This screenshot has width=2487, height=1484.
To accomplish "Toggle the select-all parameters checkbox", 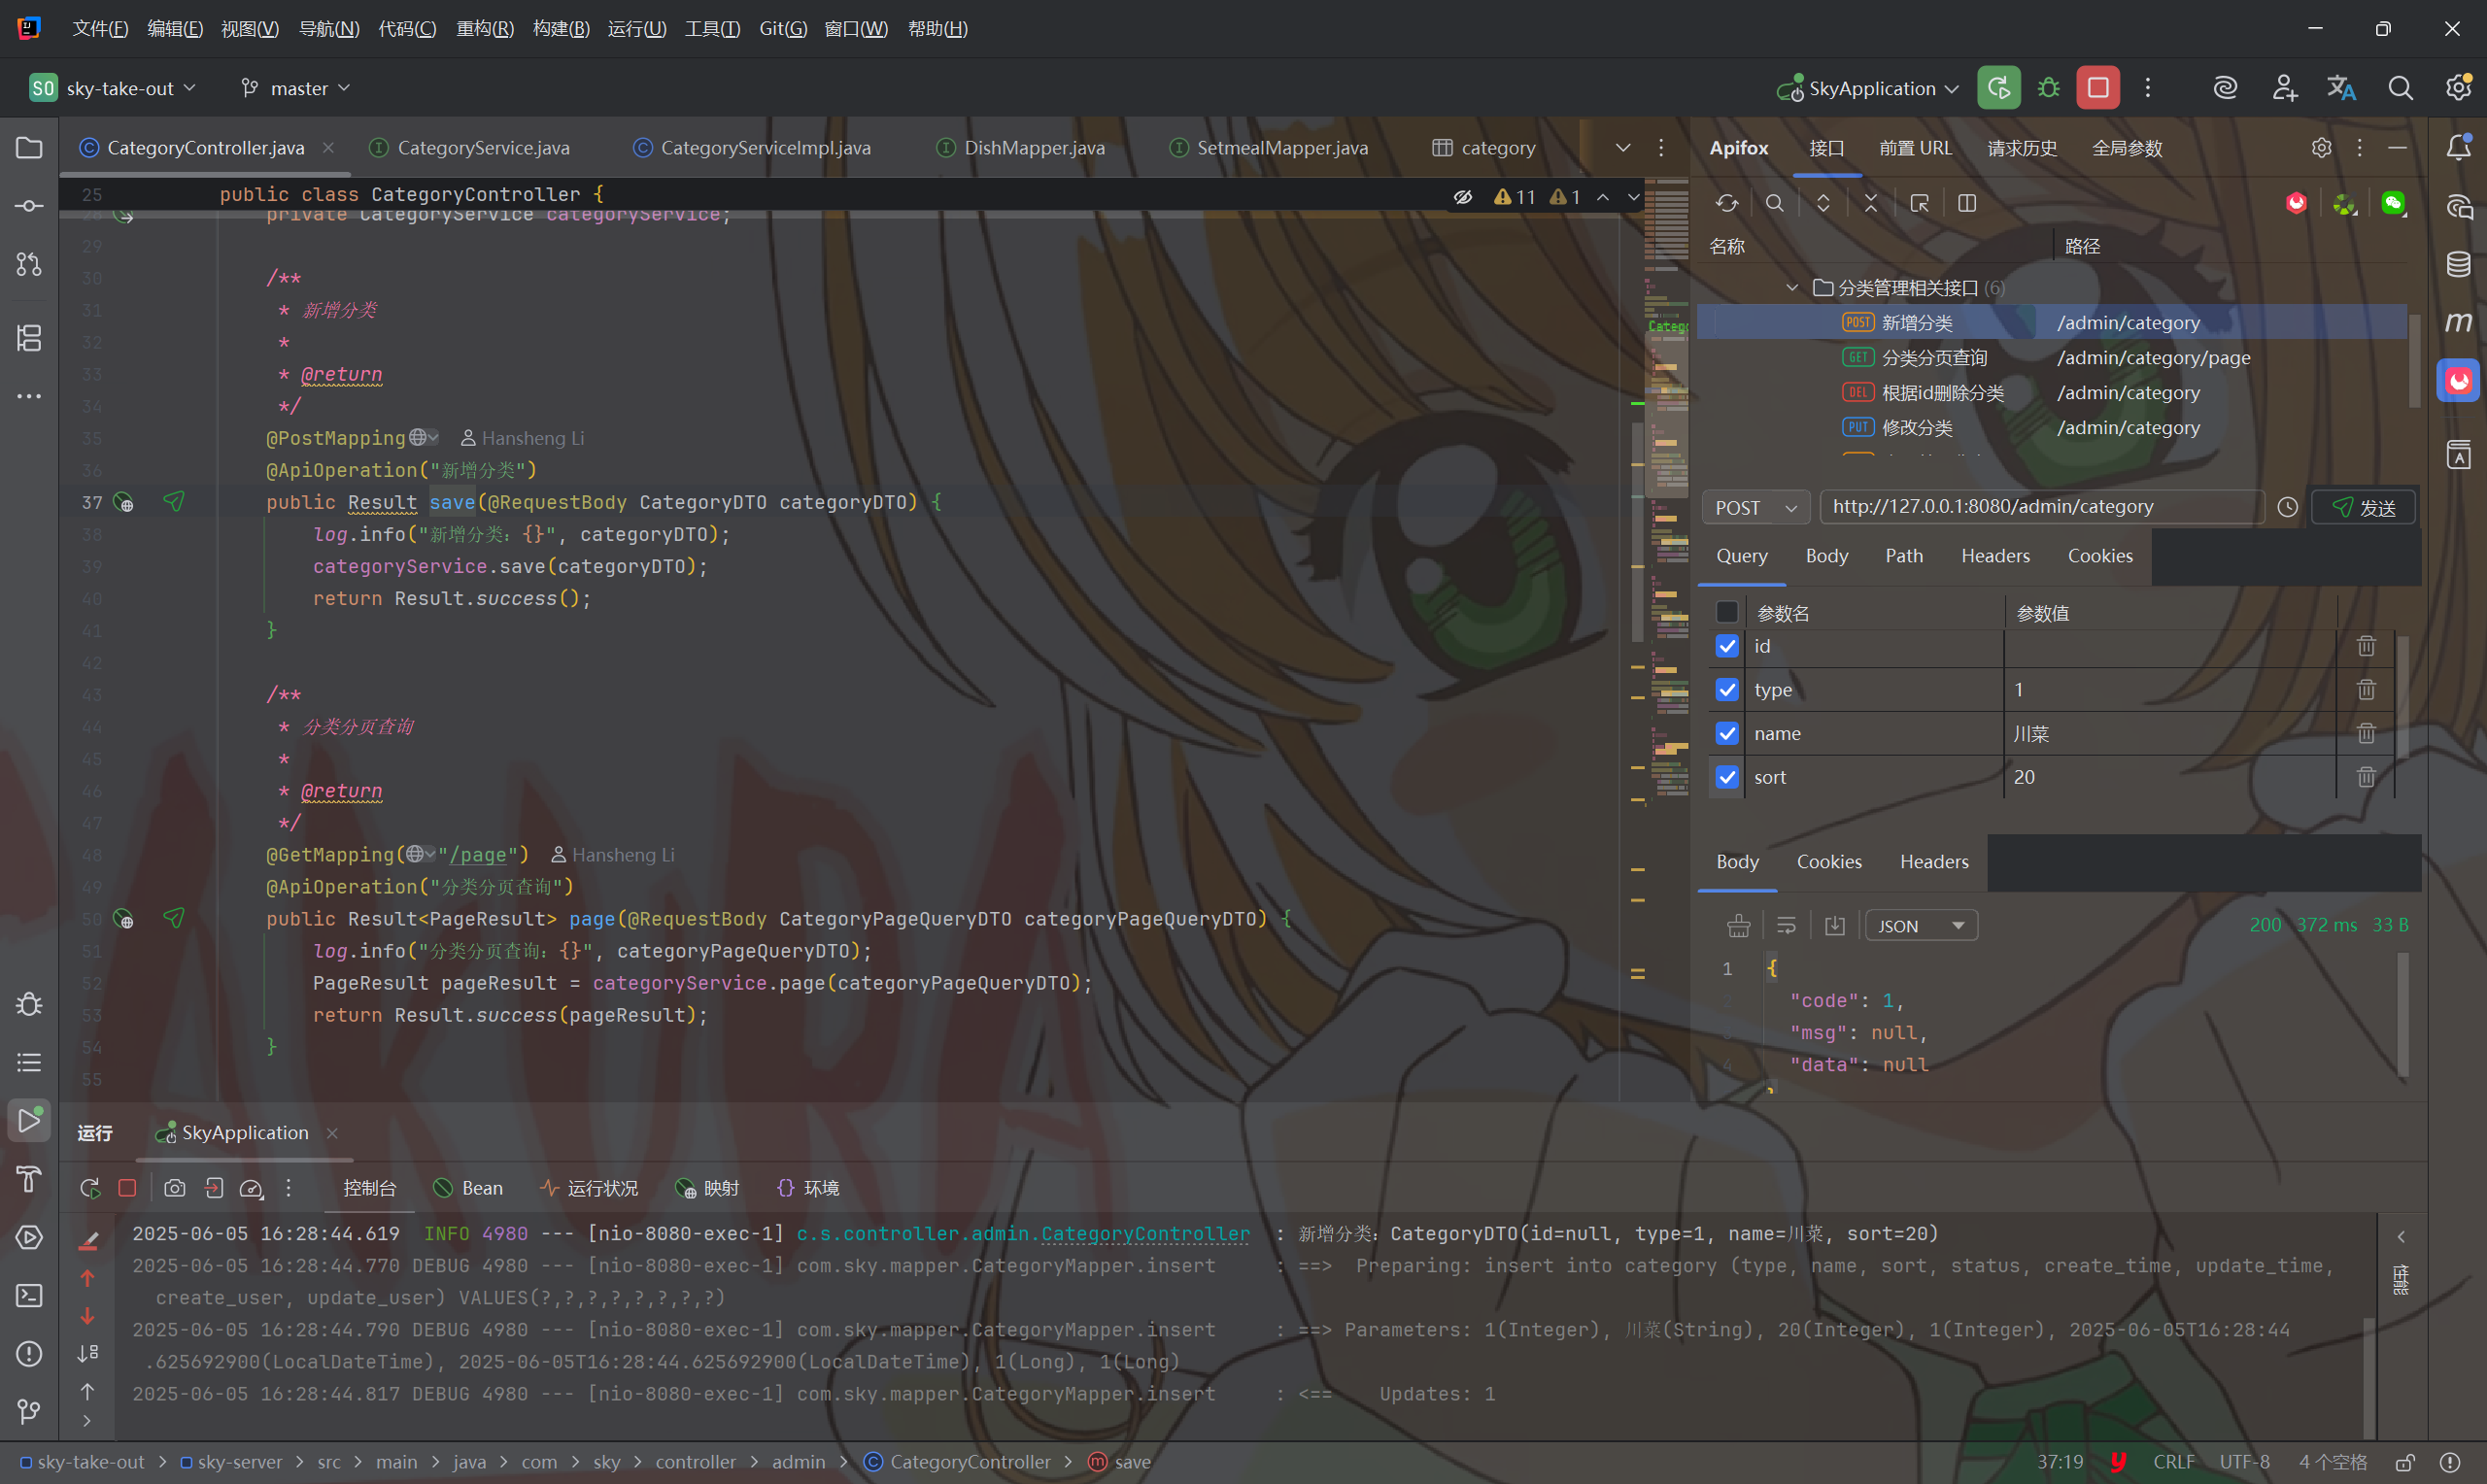I will pyautogui.click(x=1727, y=612).
